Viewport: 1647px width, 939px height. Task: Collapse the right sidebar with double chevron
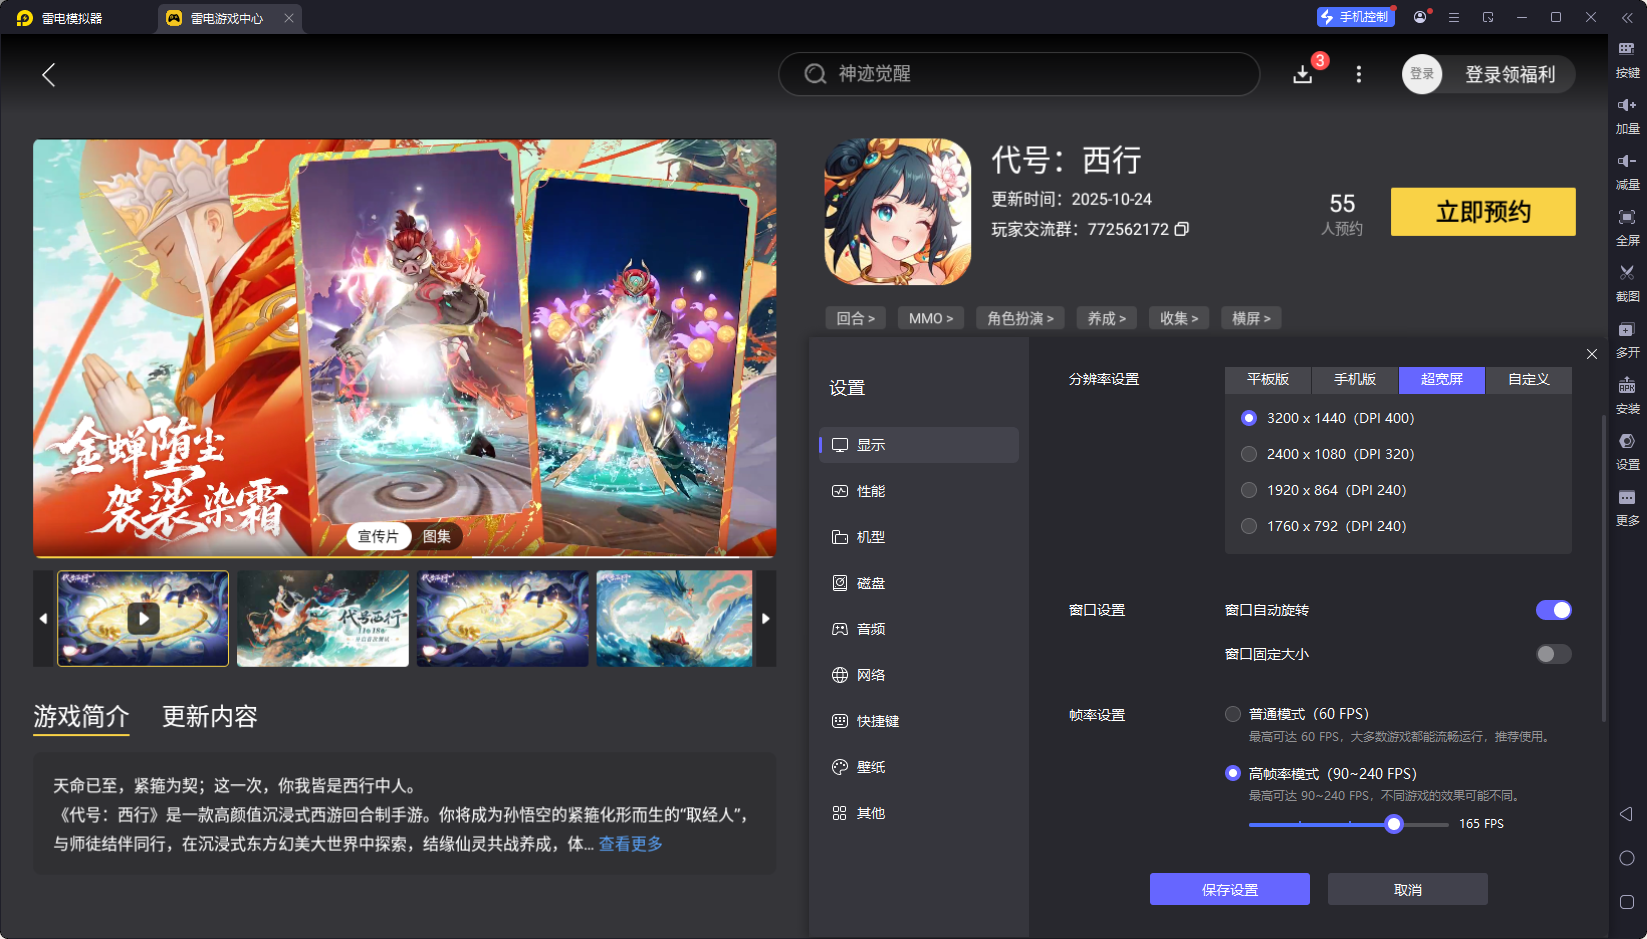pyautogui.click(x=1627, y=17)
